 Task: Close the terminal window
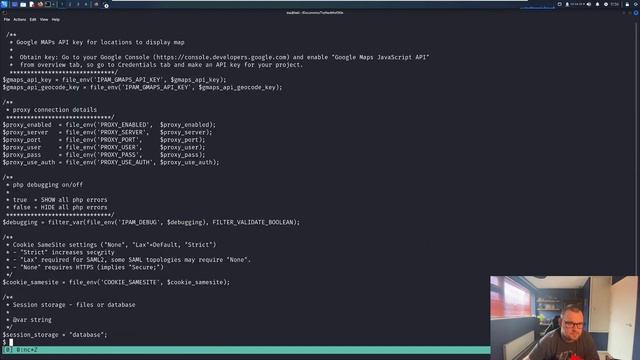(x=636, y=13)
